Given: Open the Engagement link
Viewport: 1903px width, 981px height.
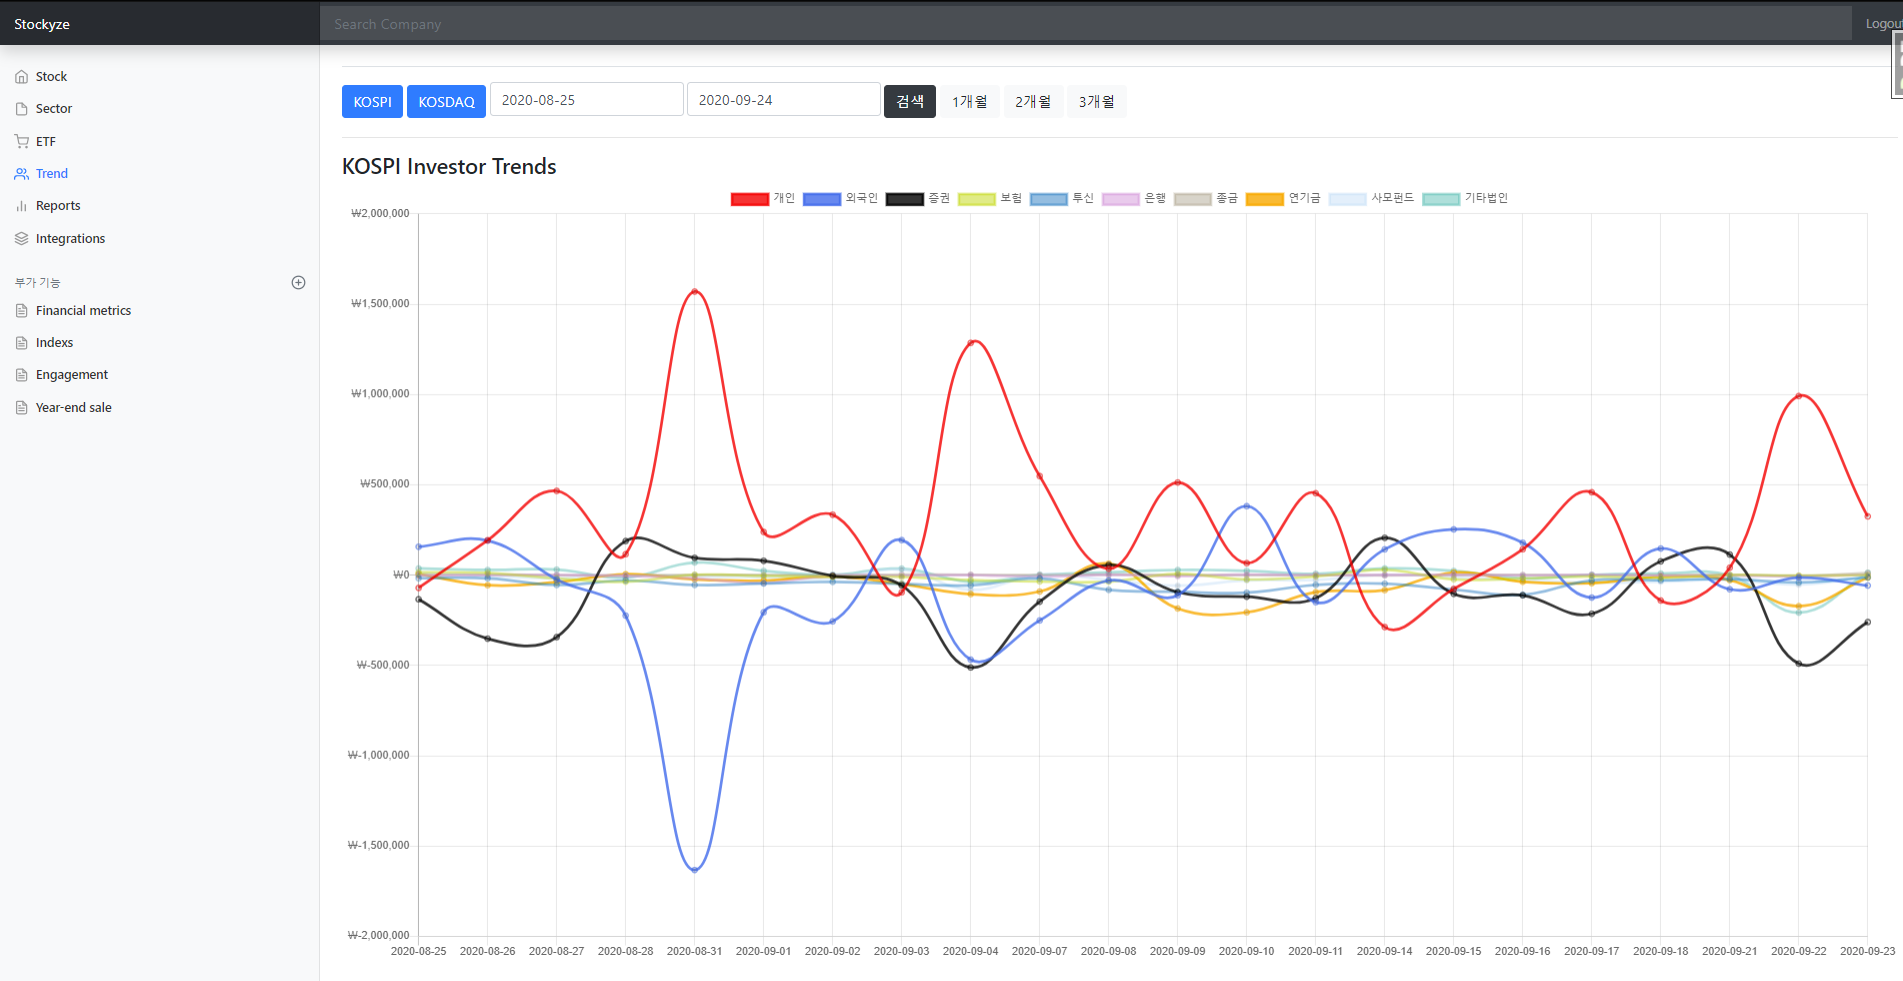Looking at the screenshot, I should pos(72,375).
